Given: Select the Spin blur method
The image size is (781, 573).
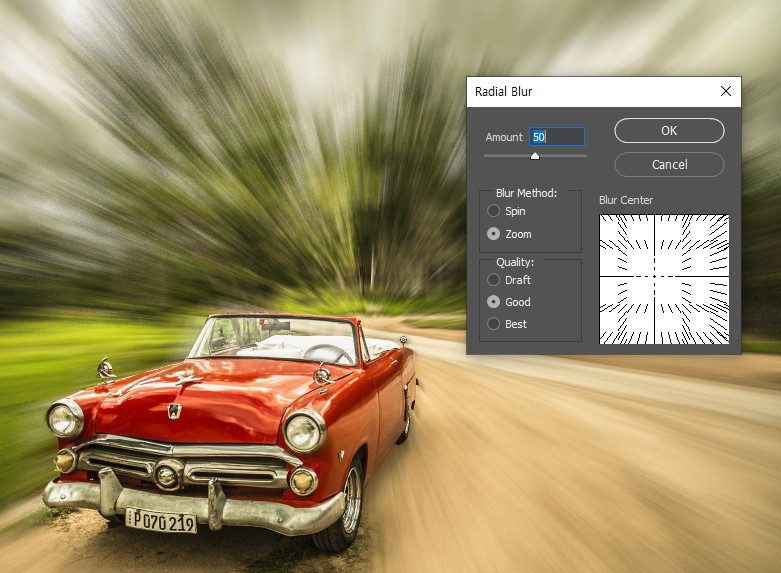Looking at the screenshot, I should click(494, 211).
